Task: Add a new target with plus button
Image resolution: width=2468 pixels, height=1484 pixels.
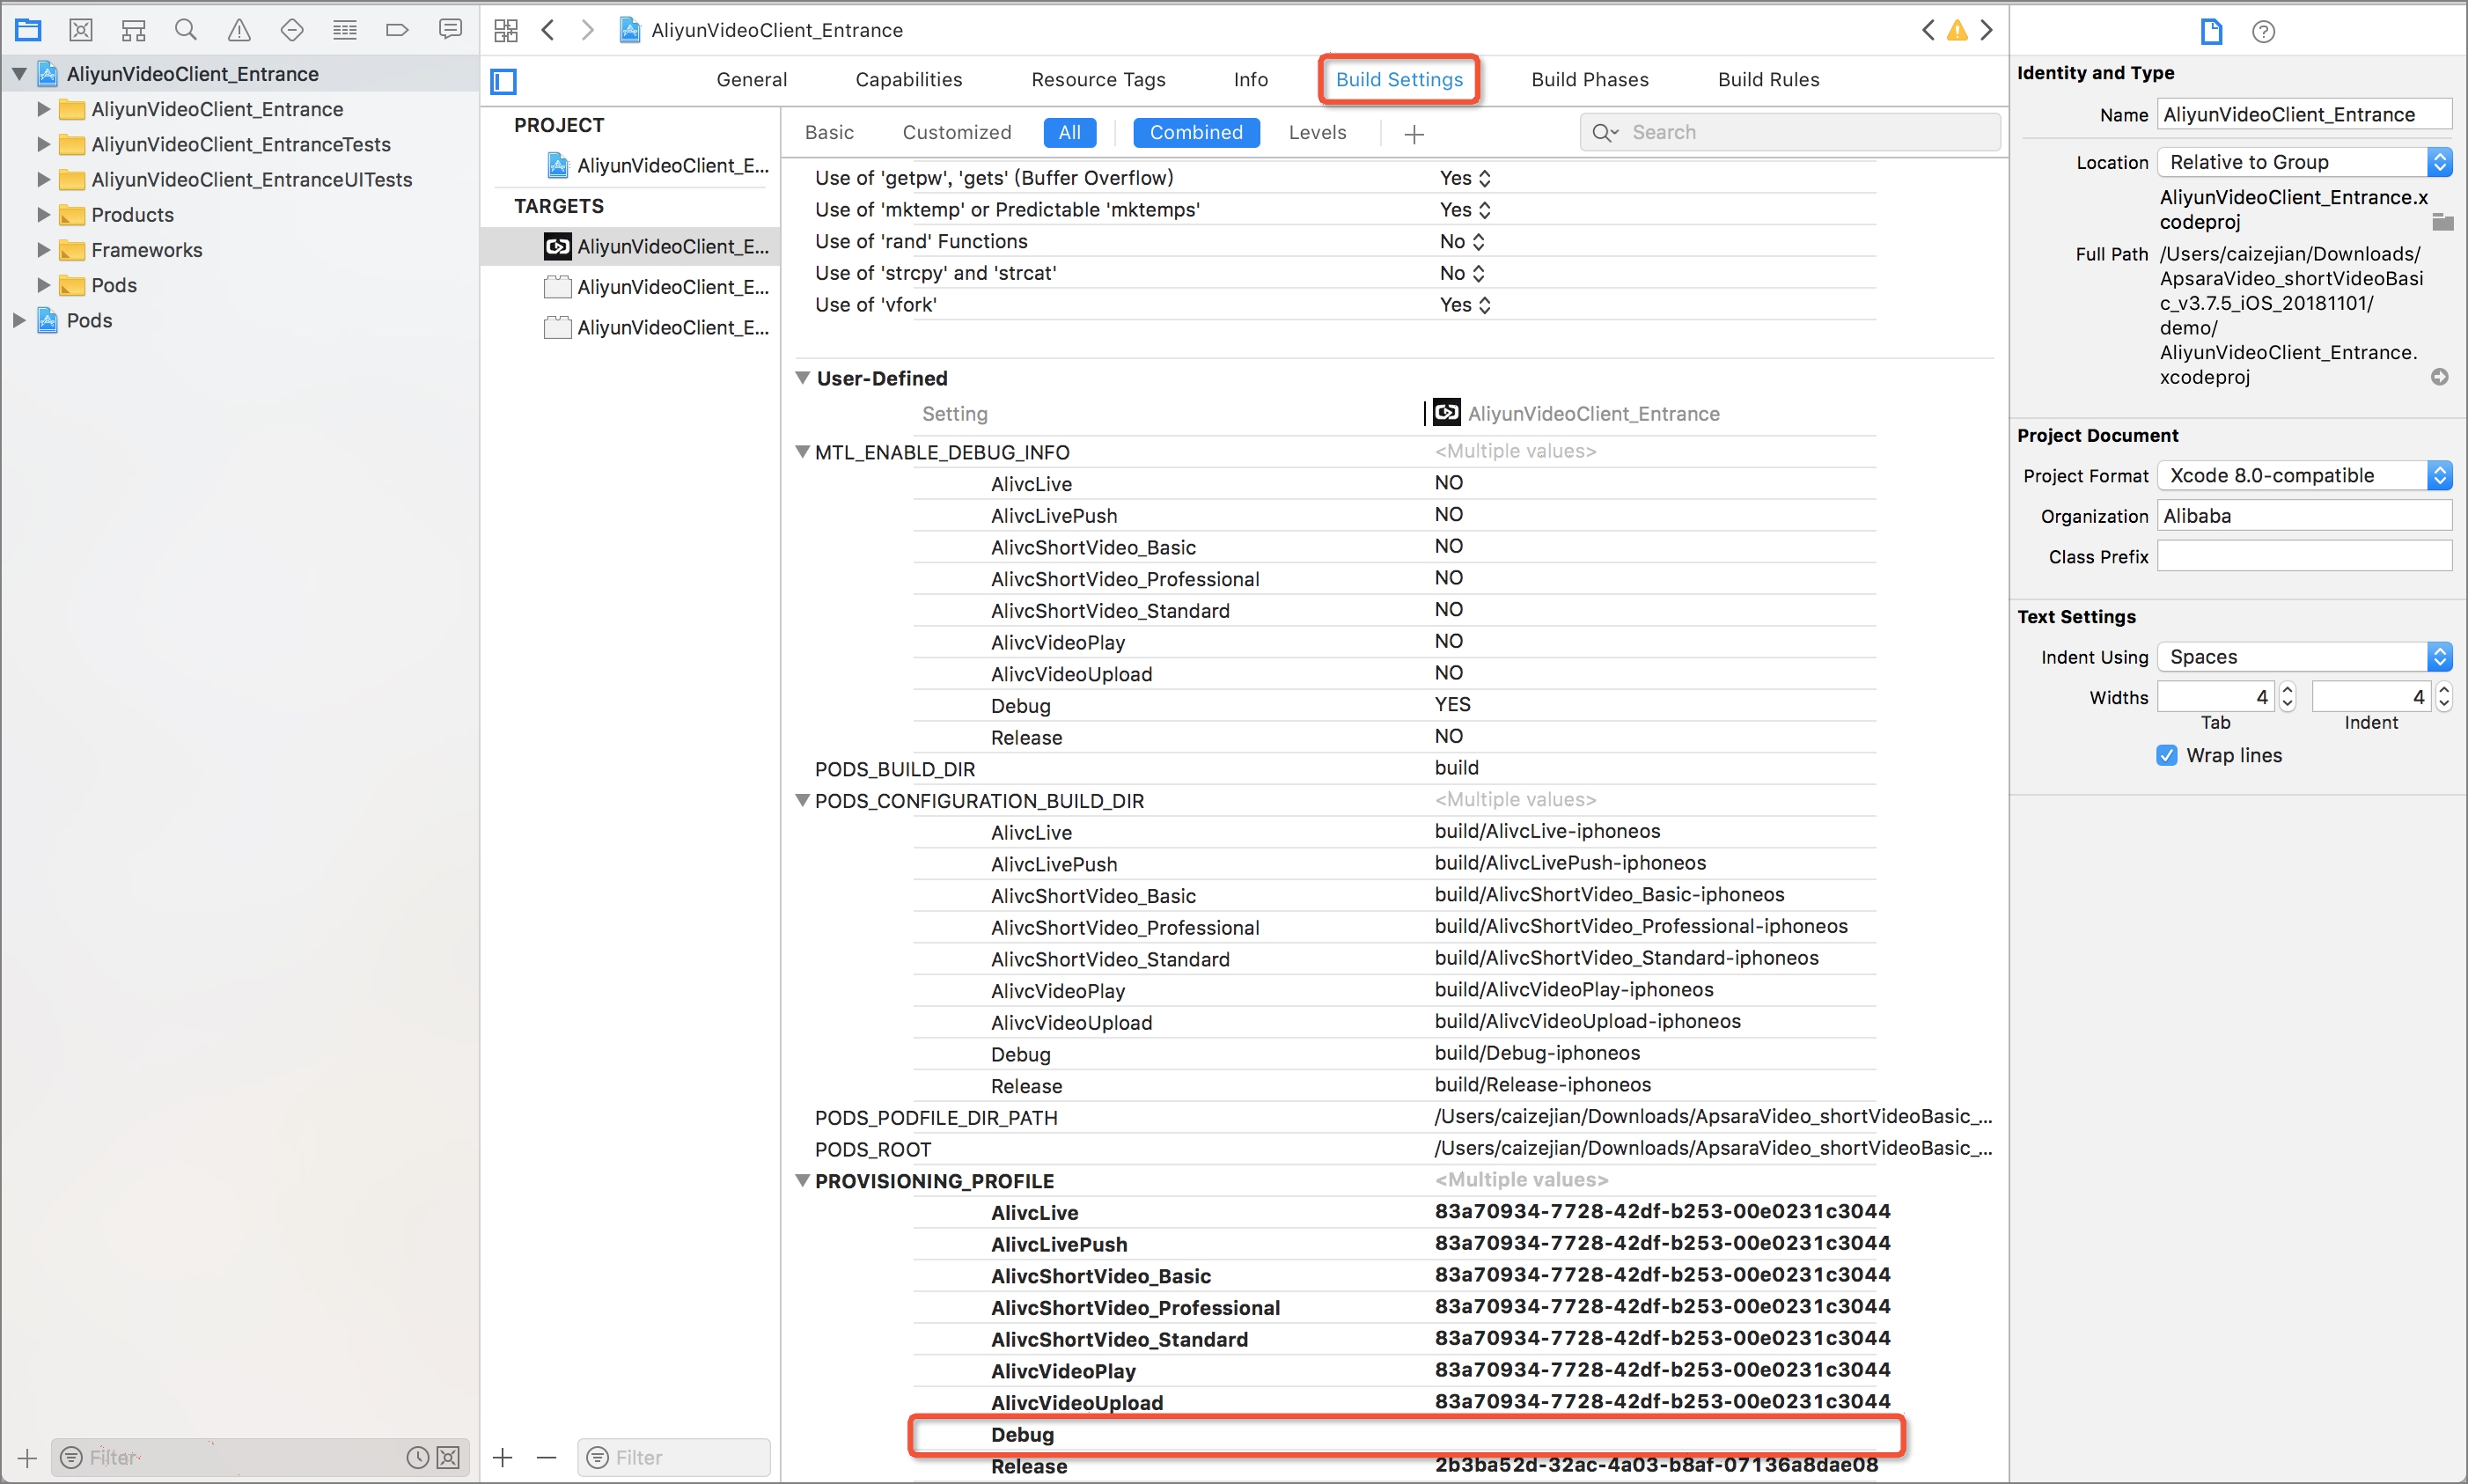Action: click(503, 1457)
